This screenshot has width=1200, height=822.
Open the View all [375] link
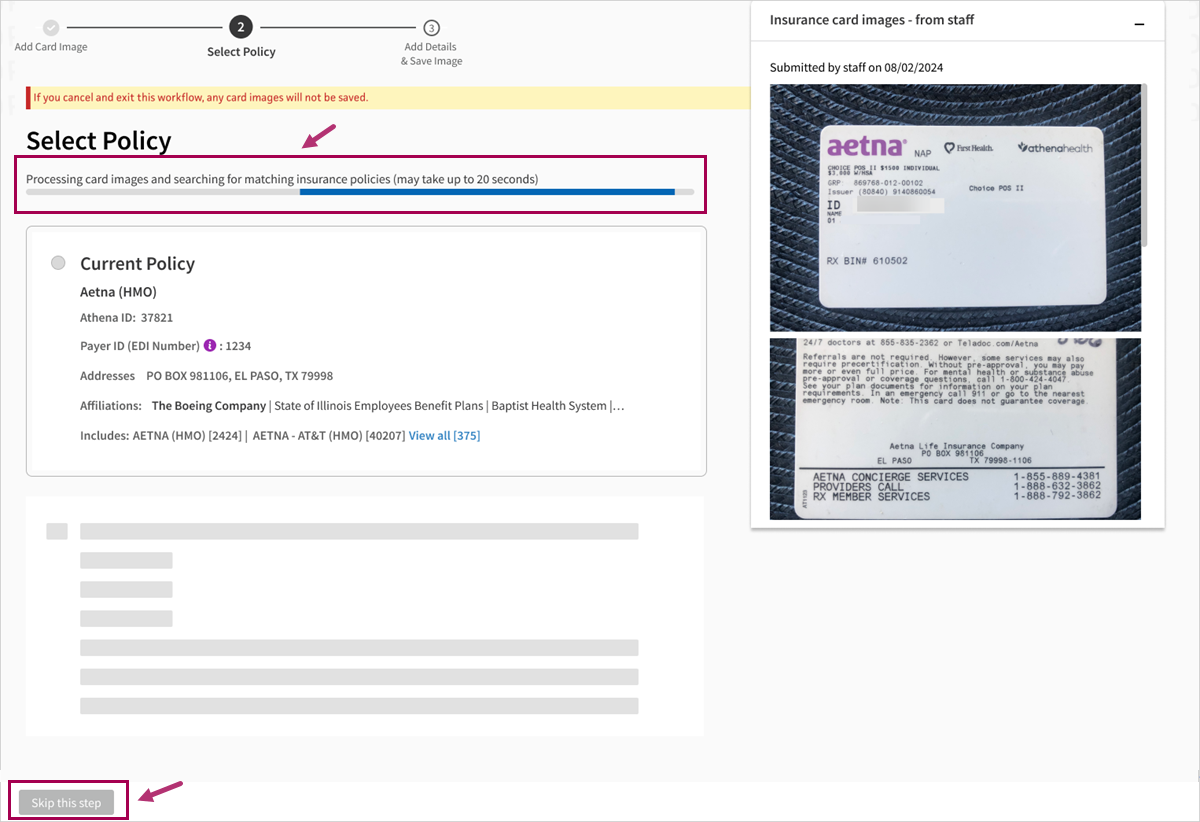[444, 436]
